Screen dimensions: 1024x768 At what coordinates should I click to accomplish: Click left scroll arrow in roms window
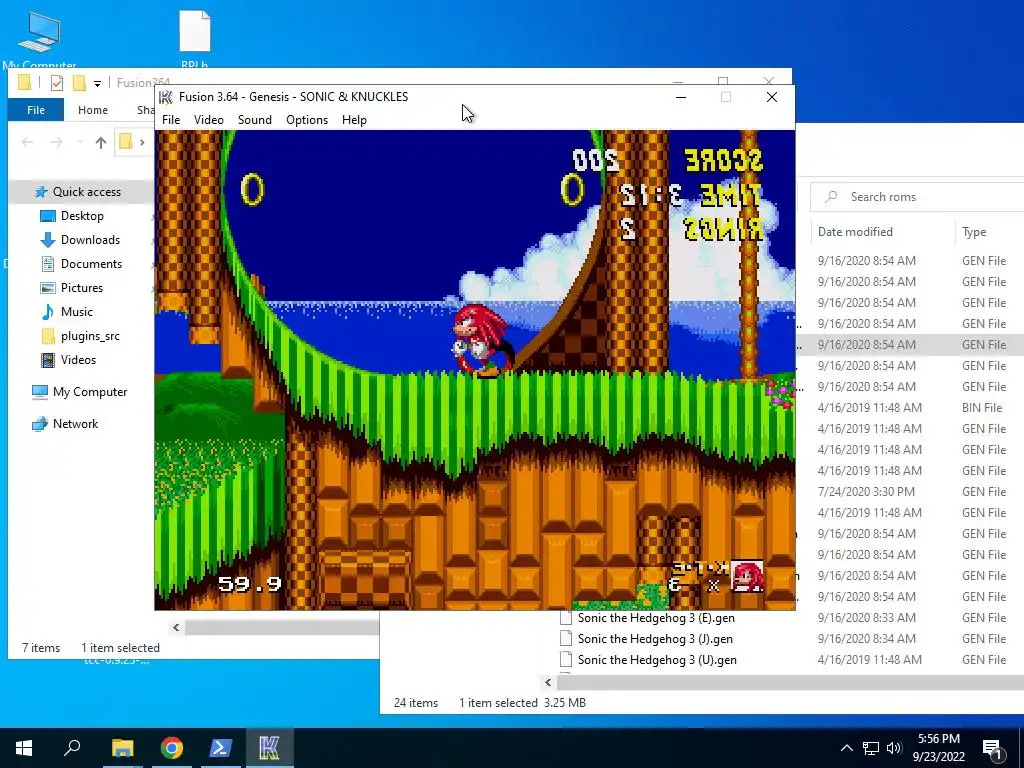(548, 682)
